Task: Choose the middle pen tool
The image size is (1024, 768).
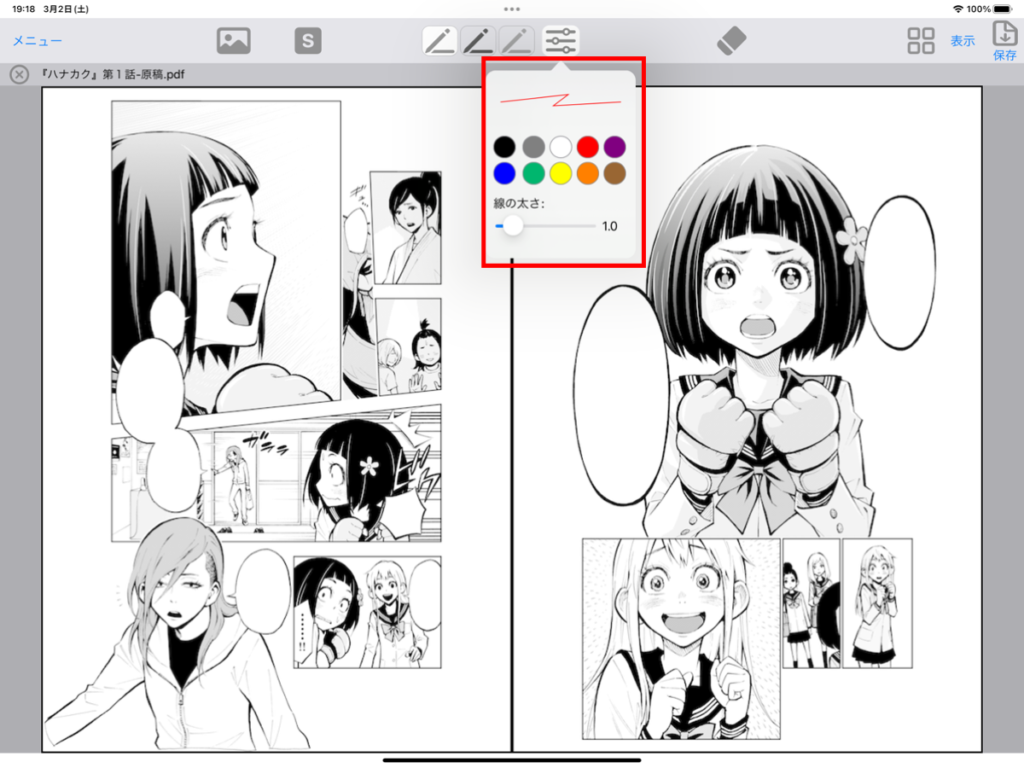Action: click(478, 40)
